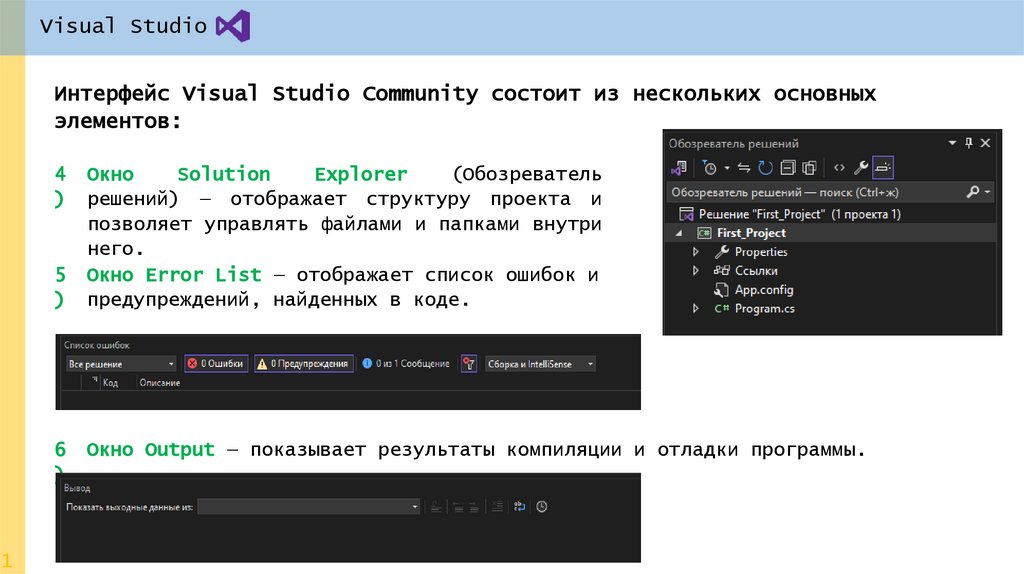Screen dimensions: 1024x574
Task: Click the go to next message icon in Output
Action: pos(474,507)
